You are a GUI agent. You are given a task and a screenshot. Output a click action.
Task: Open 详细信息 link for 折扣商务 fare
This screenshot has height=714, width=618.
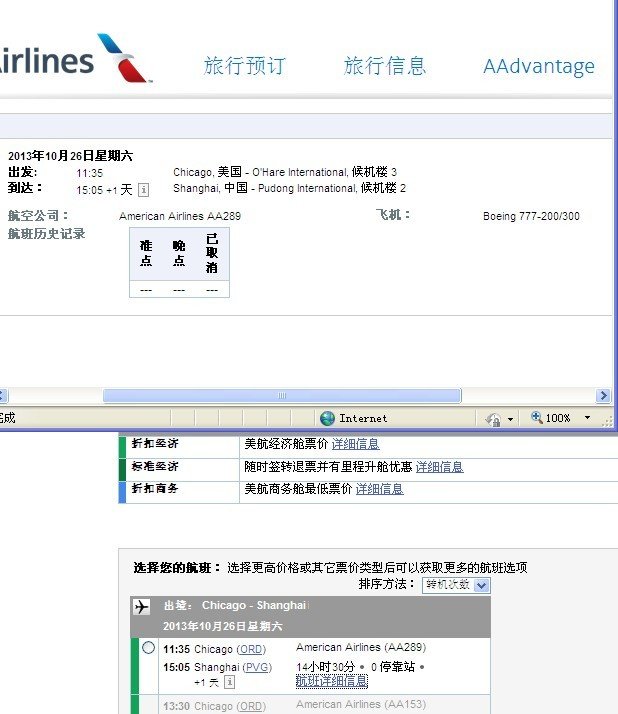pyautogui.click(x=379, y=489)
